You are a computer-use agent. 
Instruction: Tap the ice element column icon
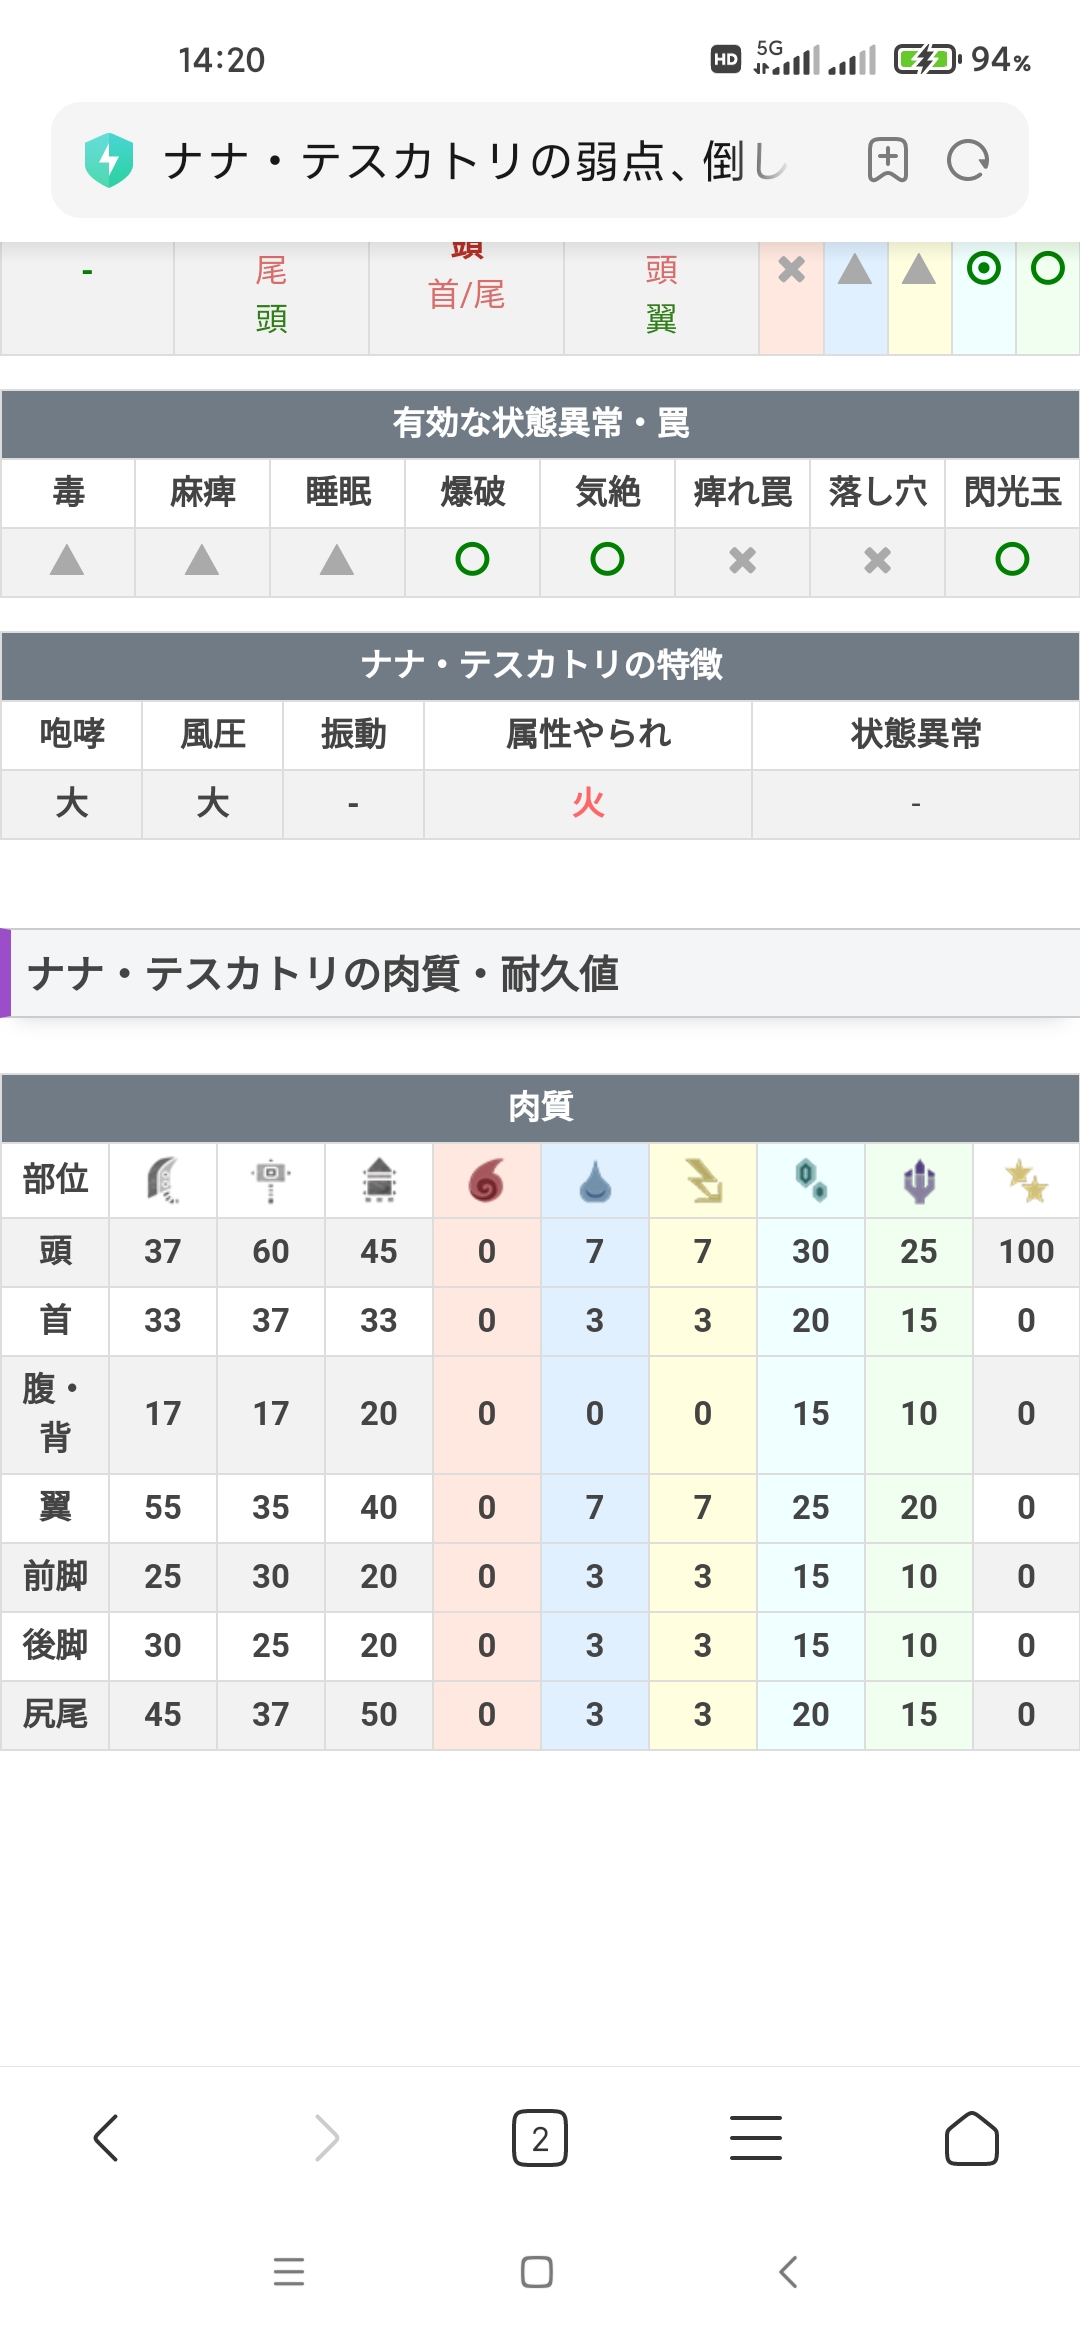coord(811,1181)
